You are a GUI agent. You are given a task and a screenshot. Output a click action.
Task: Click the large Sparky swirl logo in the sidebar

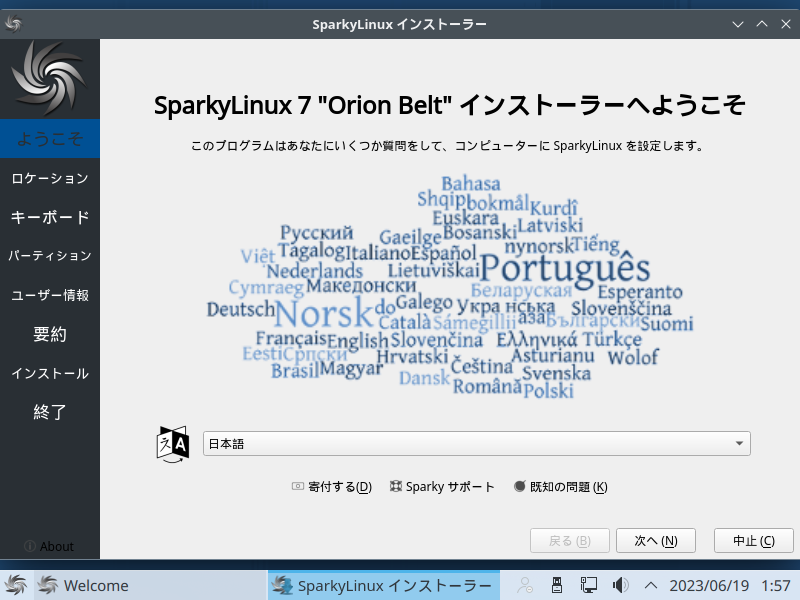pos(49,78)
